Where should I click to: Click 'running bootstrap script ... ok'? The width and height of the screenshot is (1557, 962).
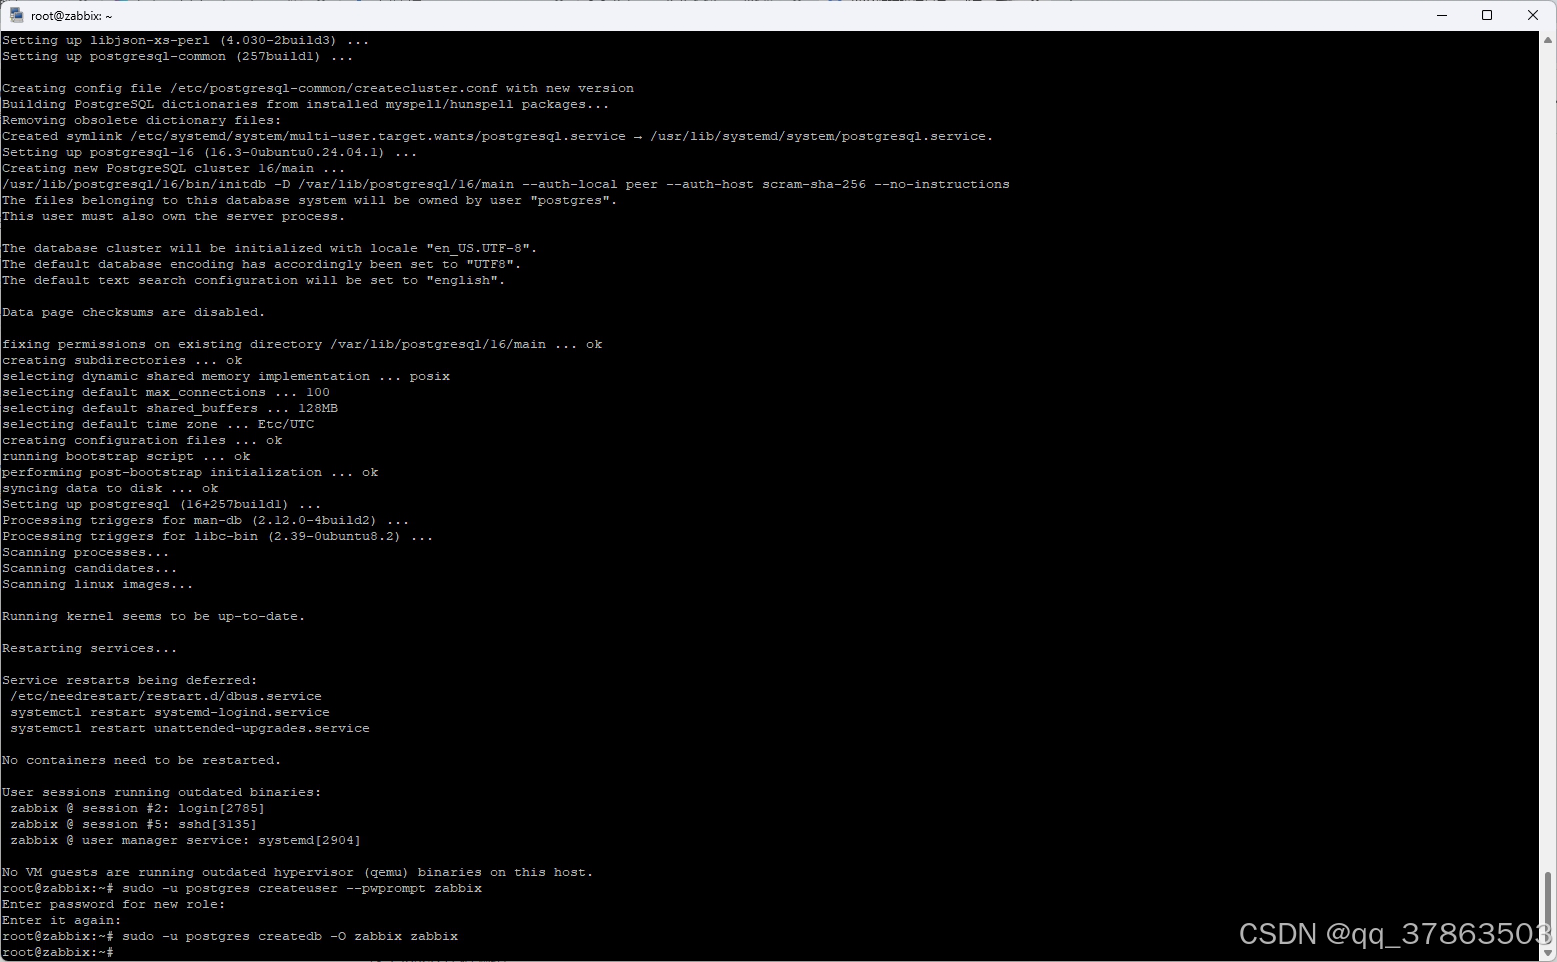pos(126,456)
